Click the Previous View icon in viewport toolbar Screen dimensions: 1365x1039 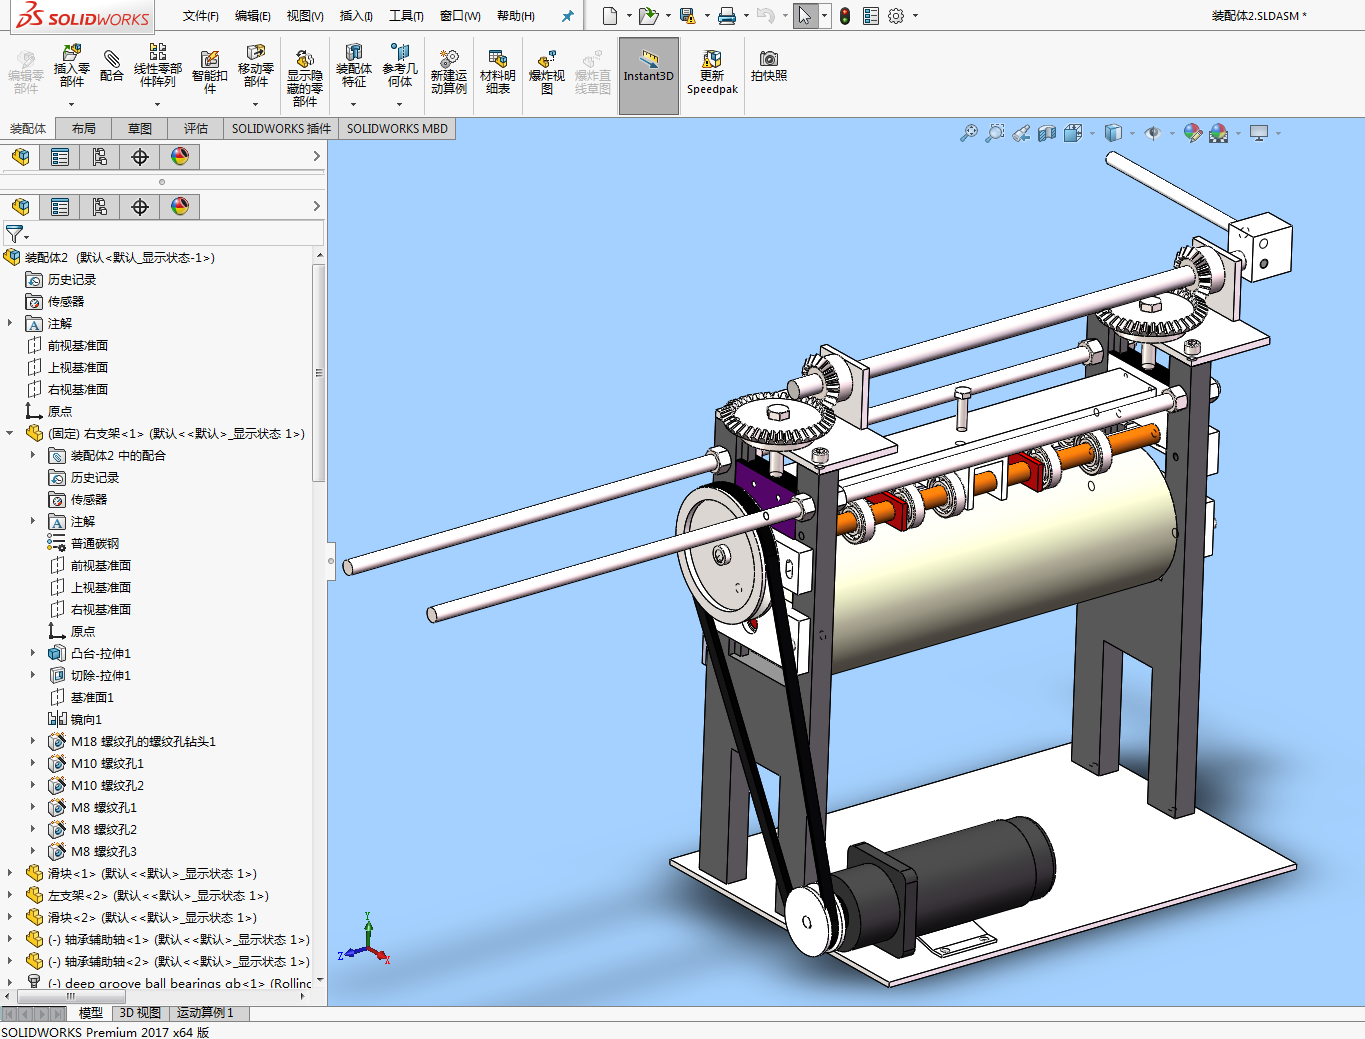point(1021,133)
